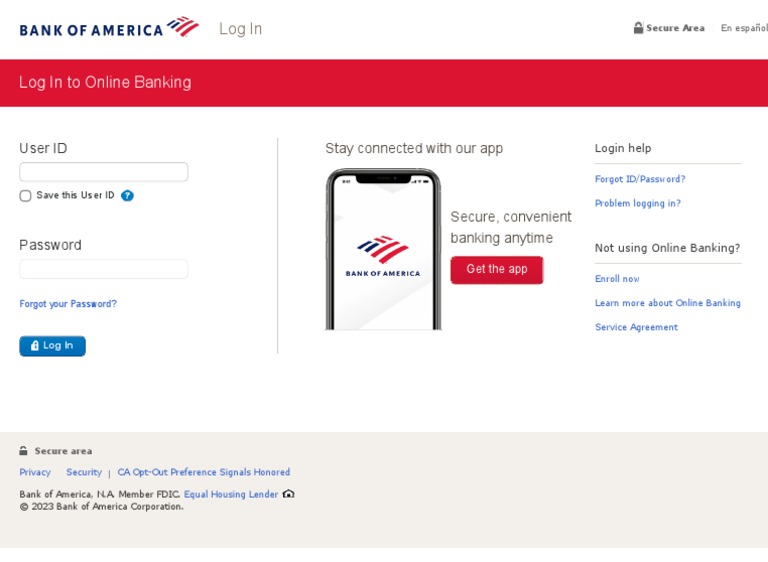768x562 pixels.
Task: View the Service Agreement link
Action: pyautogui.click(x=636, y=327)
